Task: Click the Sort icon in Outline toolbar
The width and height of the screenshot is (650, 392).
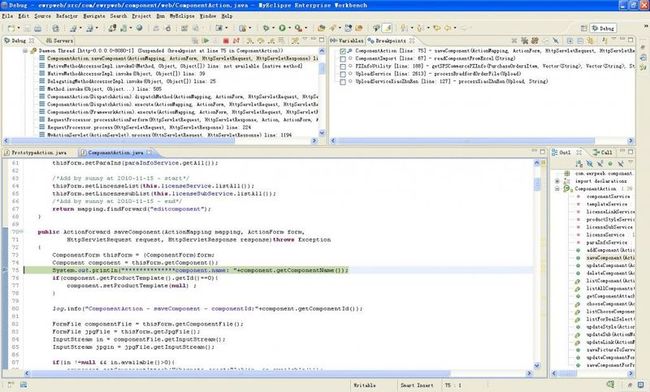Action: [579, 164]
